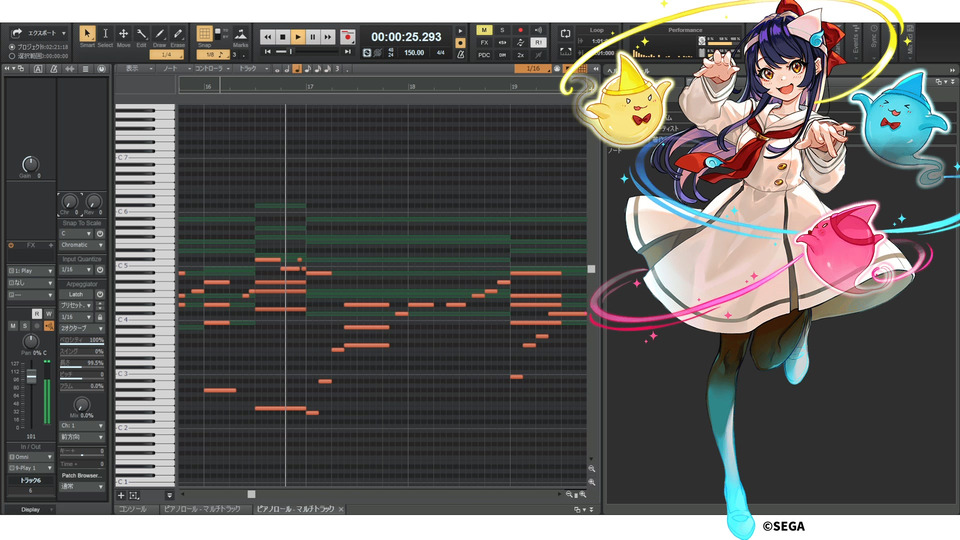Image resolution: width=960 pixels, height=540 pixels.
Task: Stop playback
Action: click(282, 37)
